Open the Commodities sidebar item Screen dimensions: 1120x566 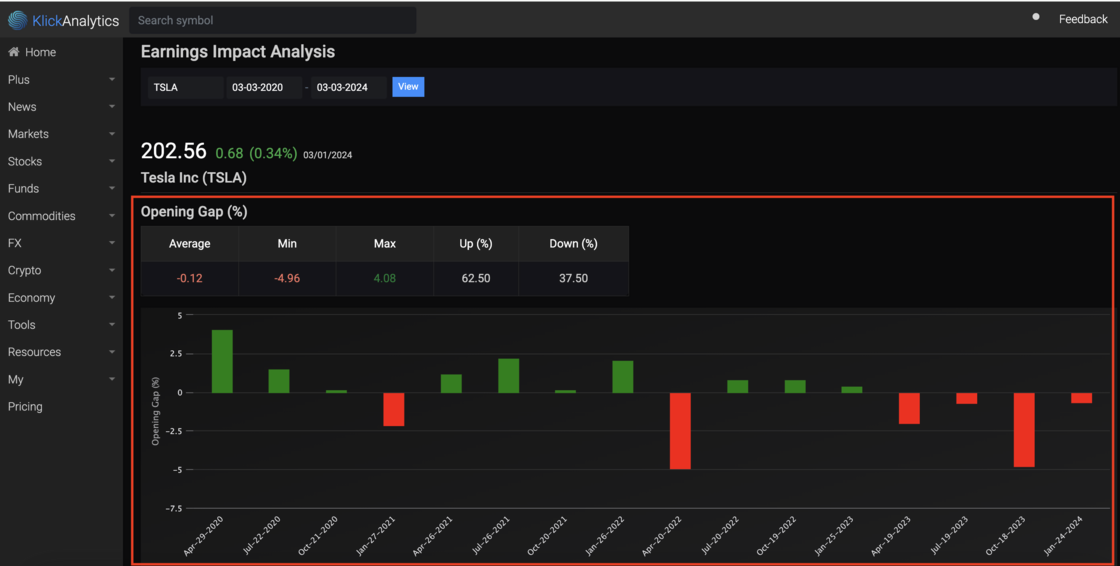pos(41,216)
